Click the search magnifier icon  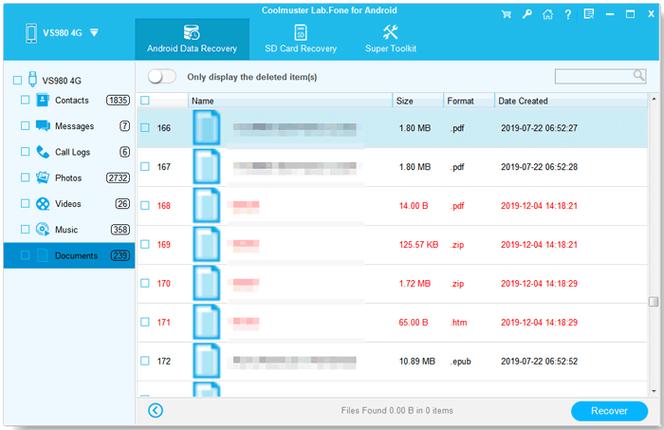639,75
